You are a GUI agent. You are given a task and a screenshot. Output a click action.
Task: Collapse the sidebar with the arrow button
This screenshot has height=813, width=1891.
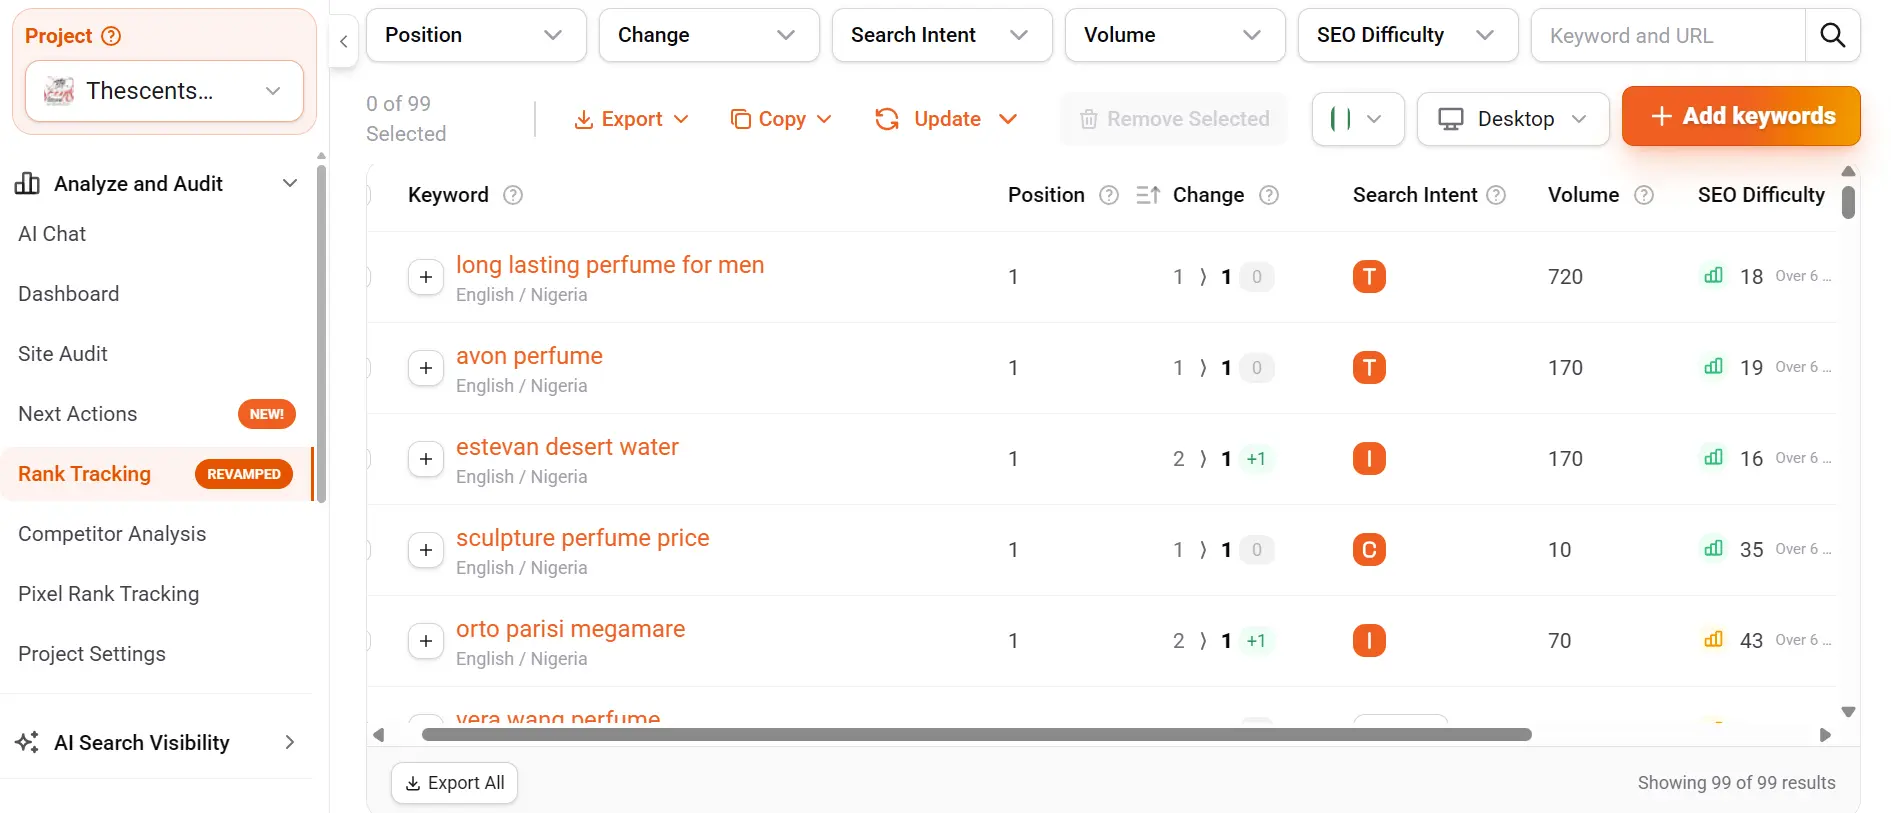point(343,41)
